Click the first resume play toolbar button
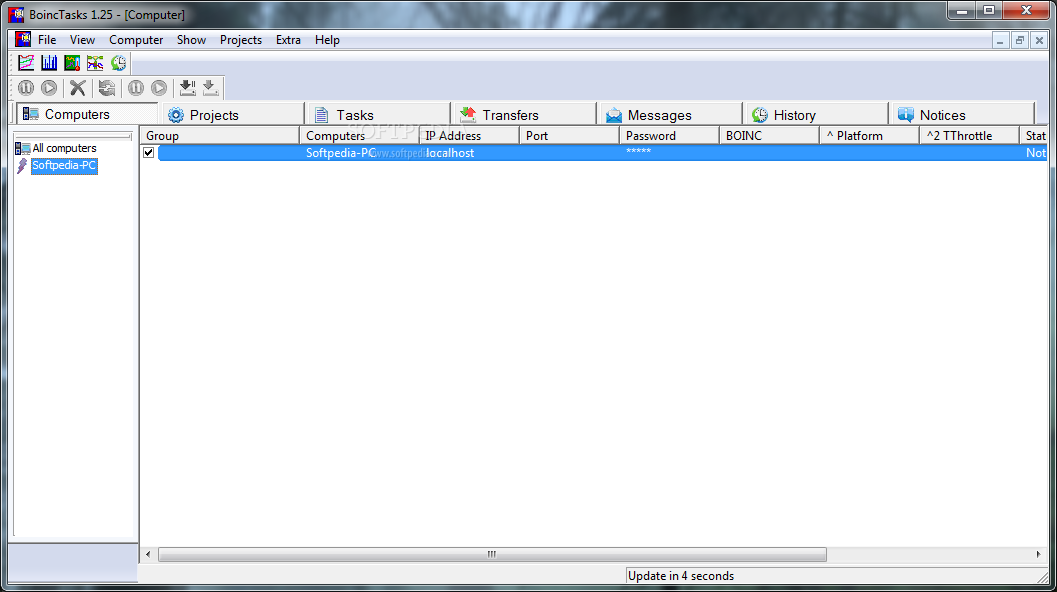This screenshot has width=1057, height=592. 49,88
